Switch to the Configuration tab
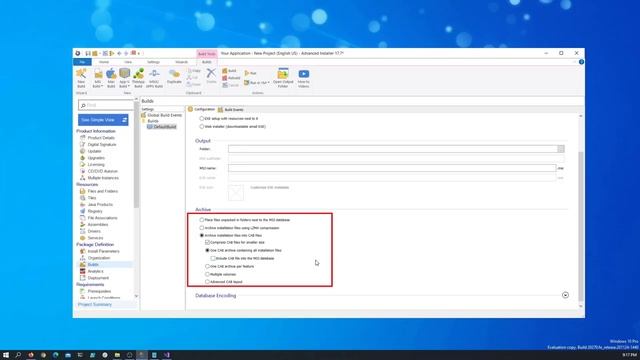The width and height of the screenshot is (640, 360). click(x=202, y=109)
